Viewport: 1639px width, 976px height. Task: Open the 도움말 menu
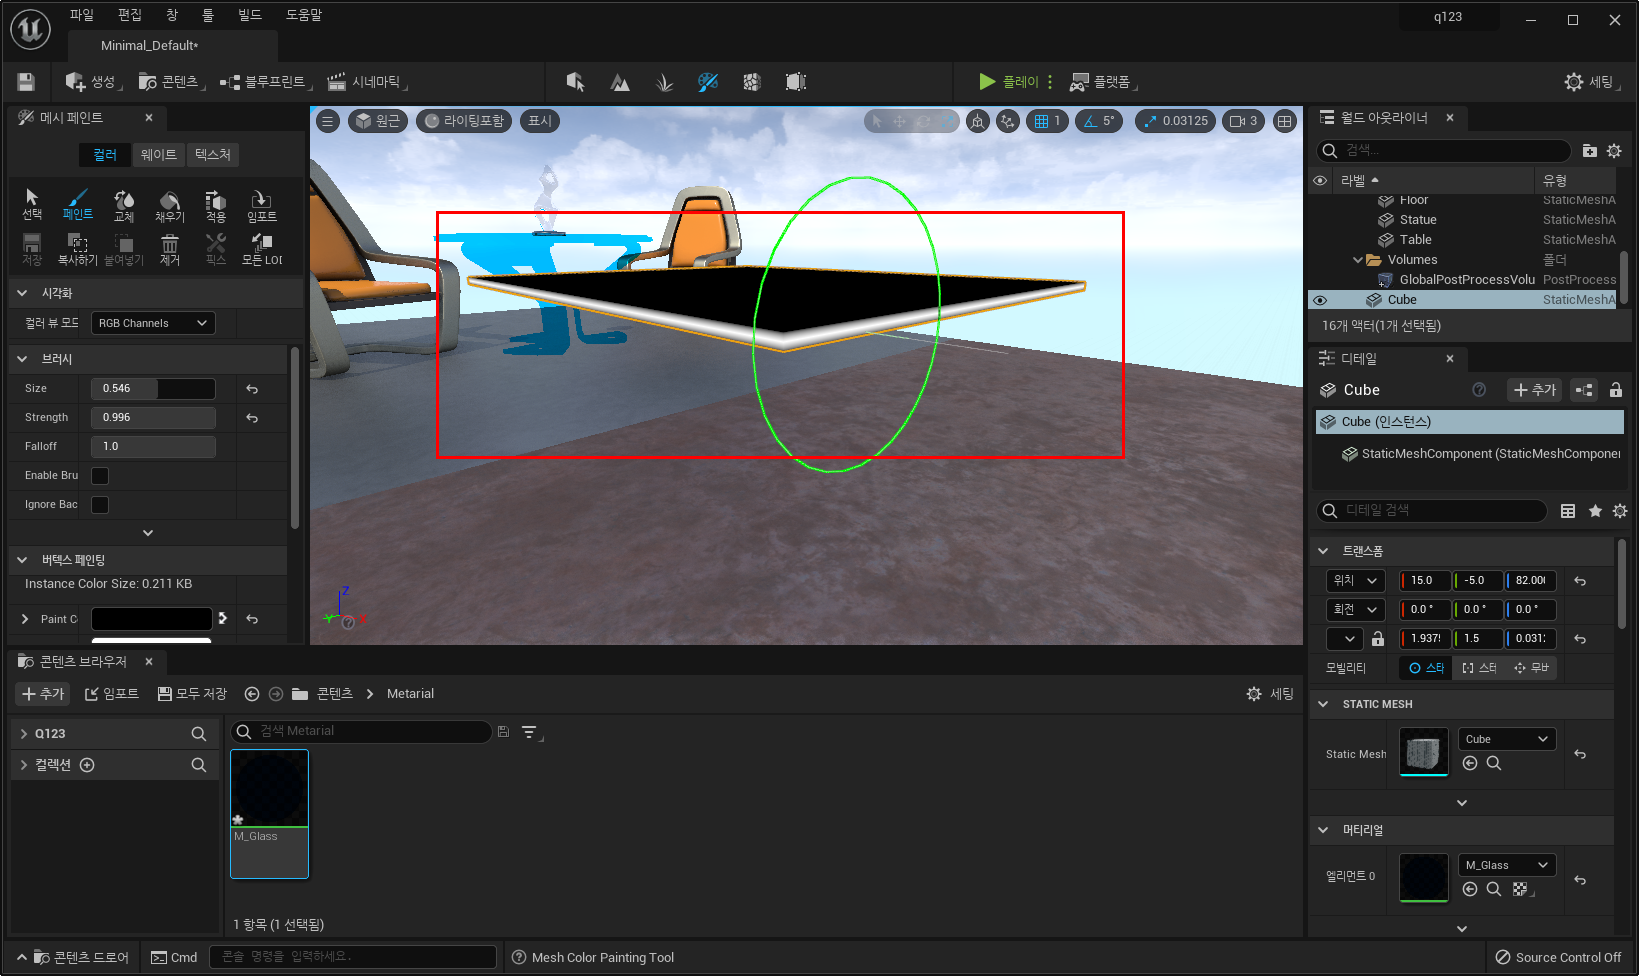point(304,15)
